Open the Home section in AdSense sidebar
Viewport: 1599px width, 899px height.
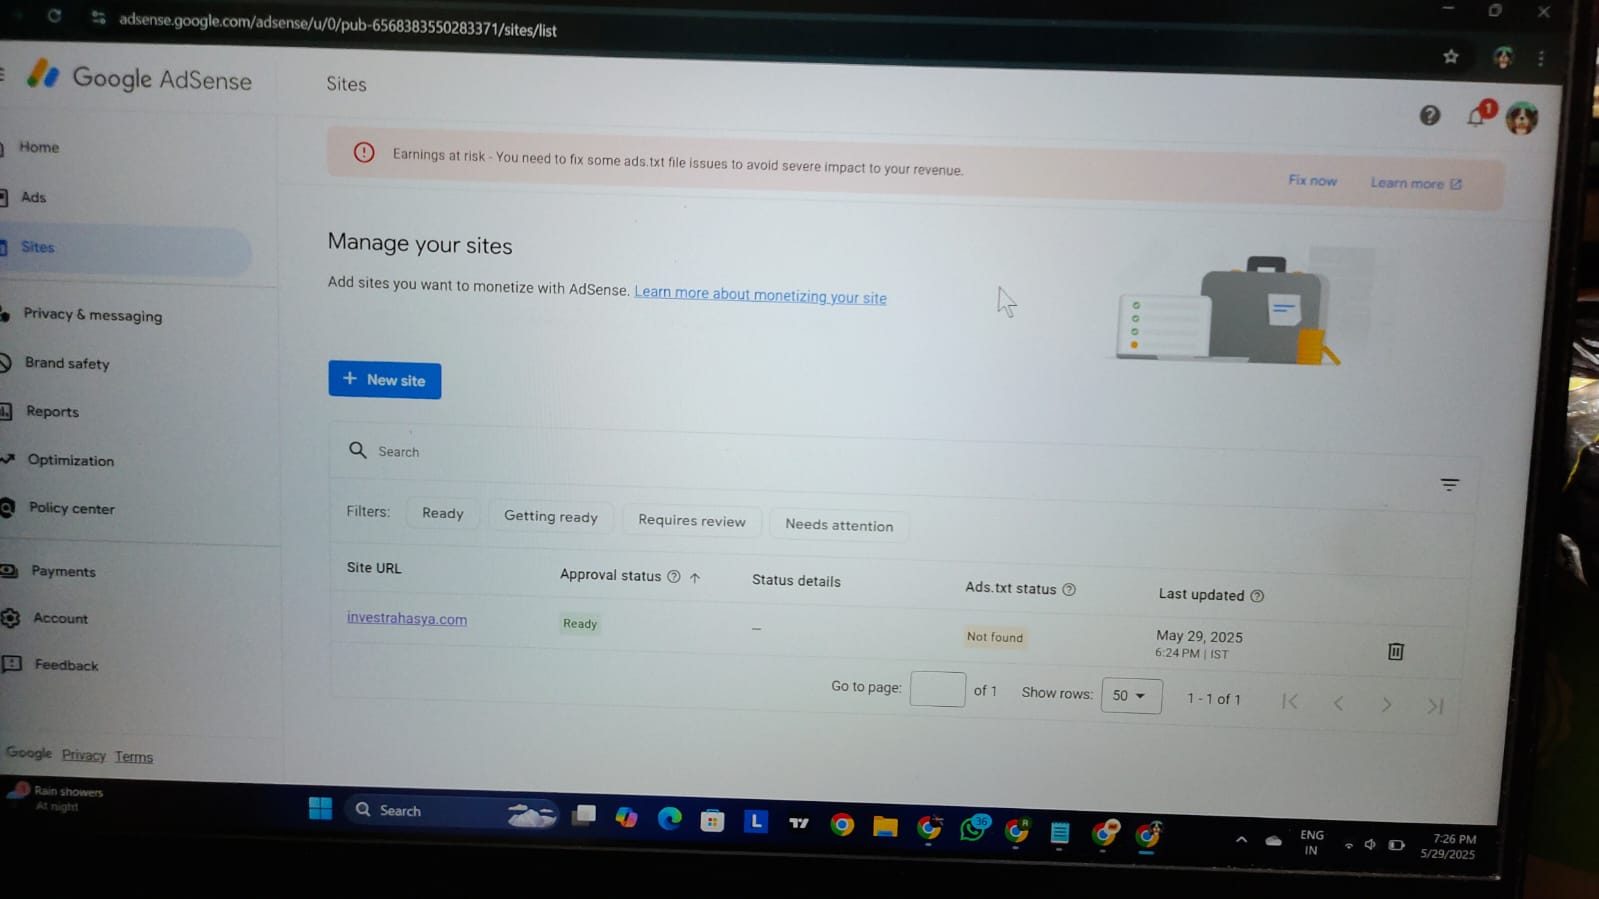click(38, 147)
